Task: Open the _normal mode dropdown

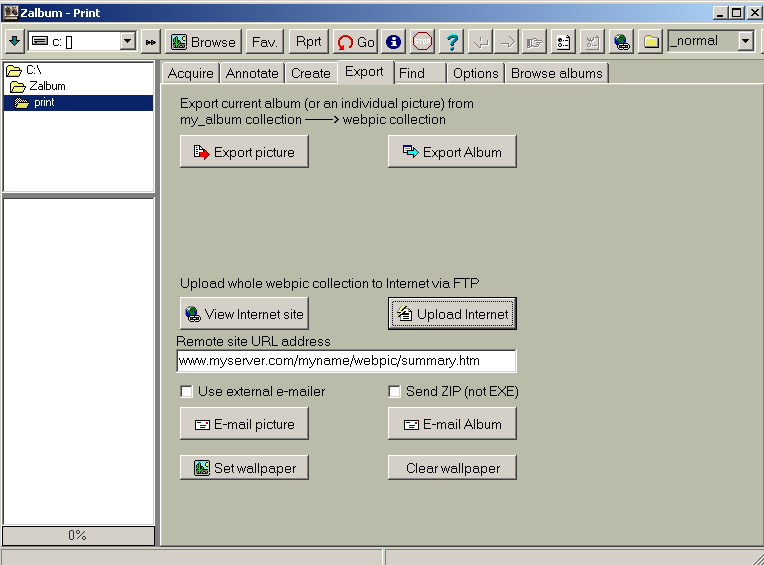Action: click(x=745, y=41)
